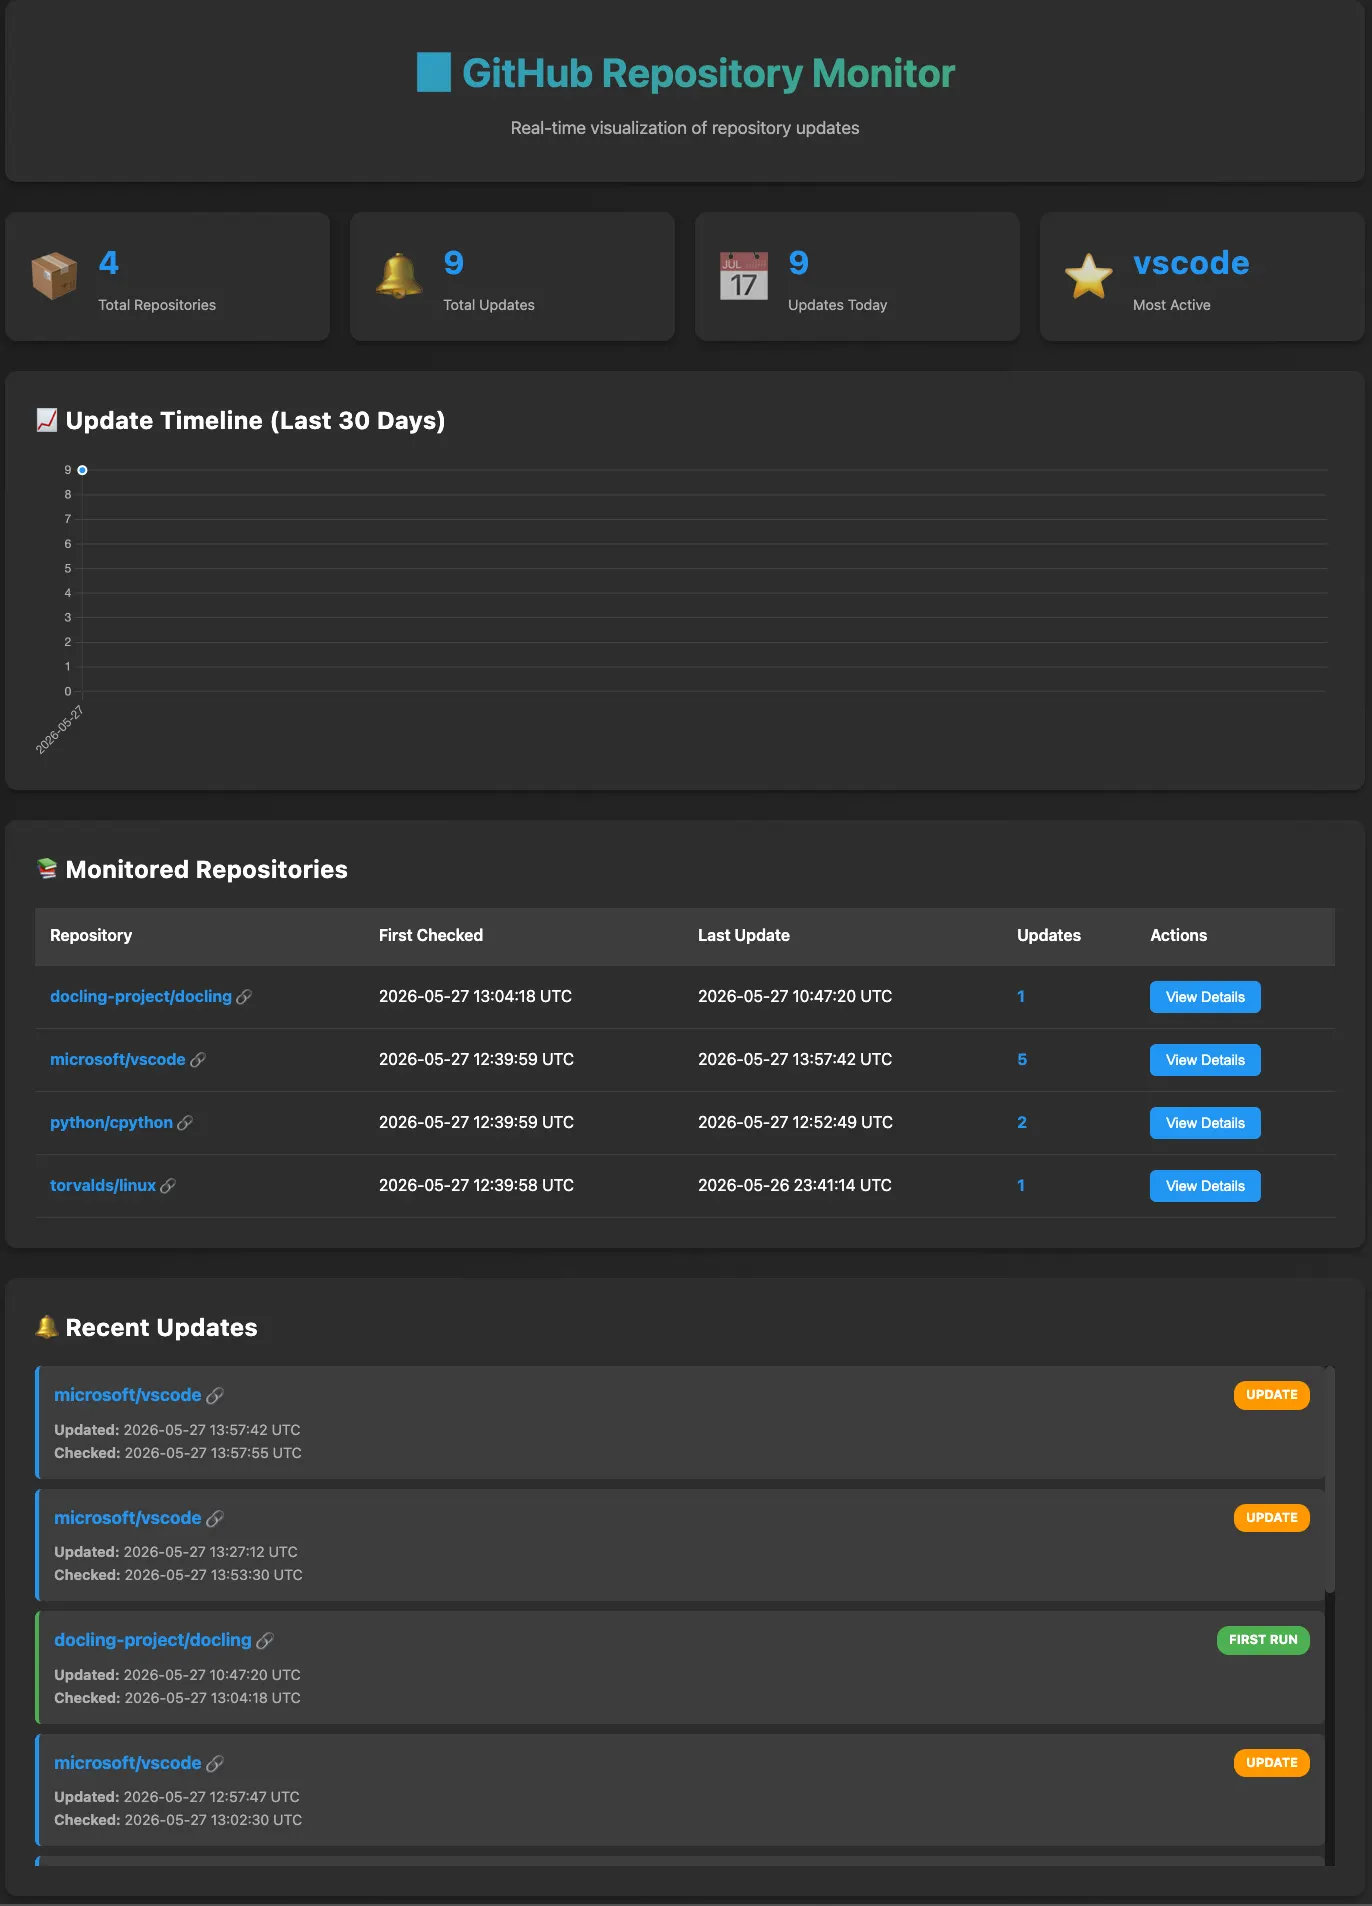Click the calendar icon on Updates Today card
Viewport: 1372px width, 1906px height.
click(x=744, y=276)
